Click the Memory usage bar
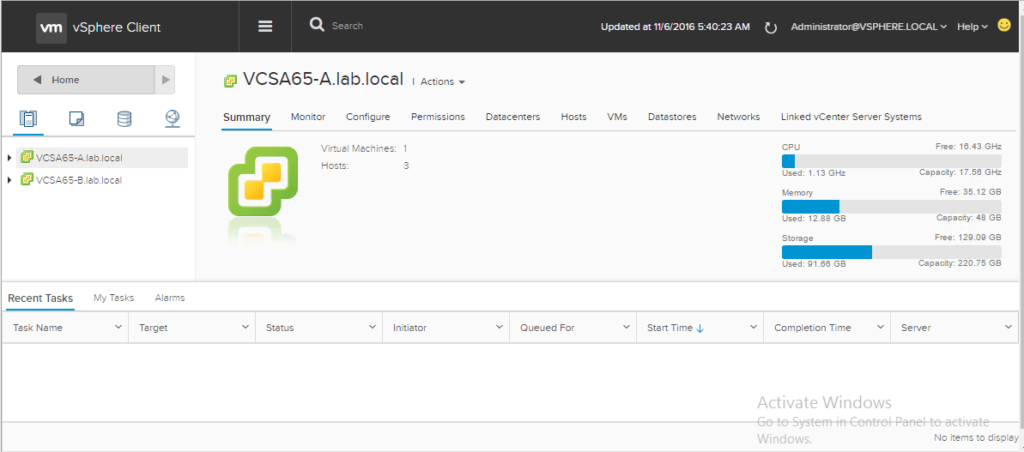 point(891,206)
